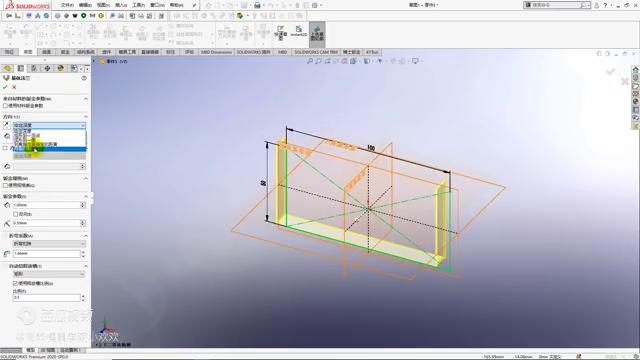Check the reverse direction box under thickness
640x360 pixels.
pyautogui.click(x=16, y=214)
